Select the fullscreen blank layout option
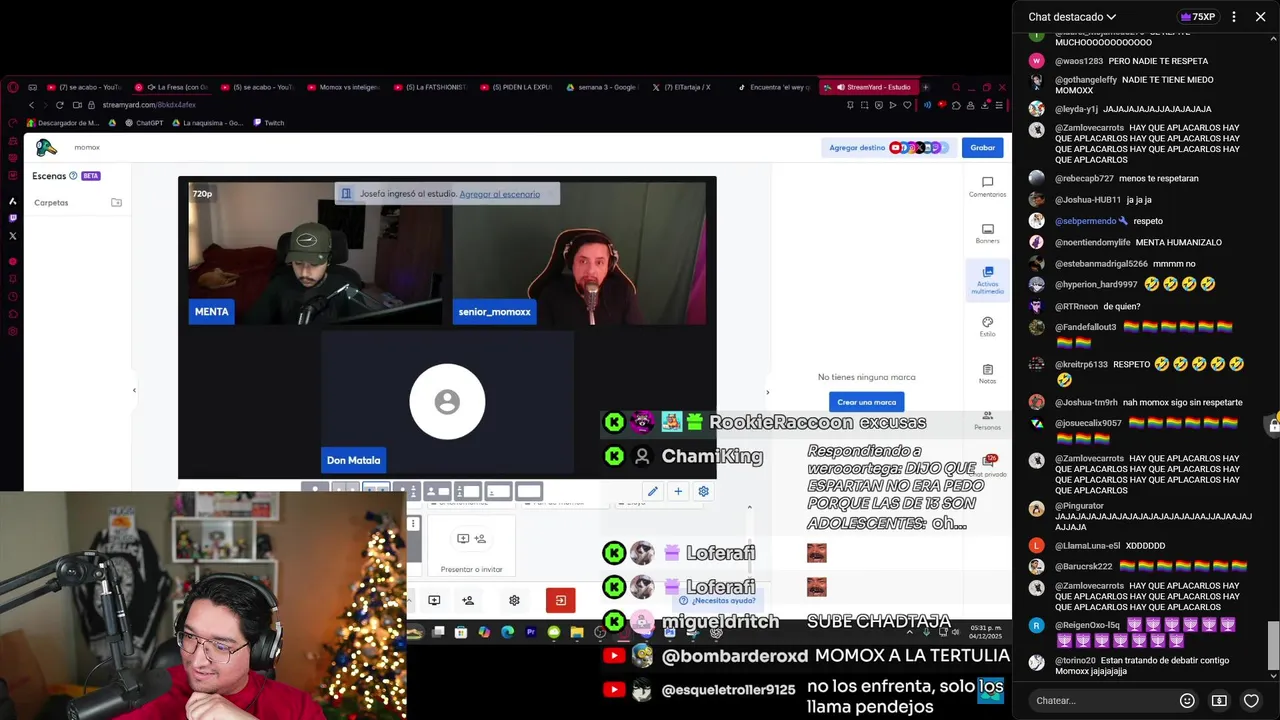Screen dimensions: 1280x720 pyautogui.click(x=529, y=491)
